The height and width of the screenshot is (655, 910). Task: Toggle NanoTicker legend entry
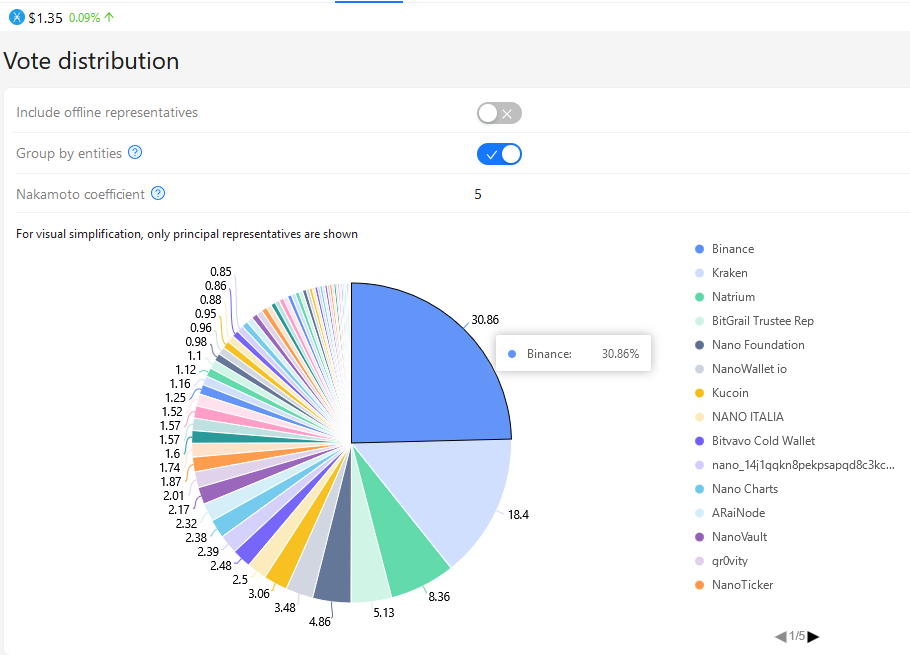(x=734, y=585)
